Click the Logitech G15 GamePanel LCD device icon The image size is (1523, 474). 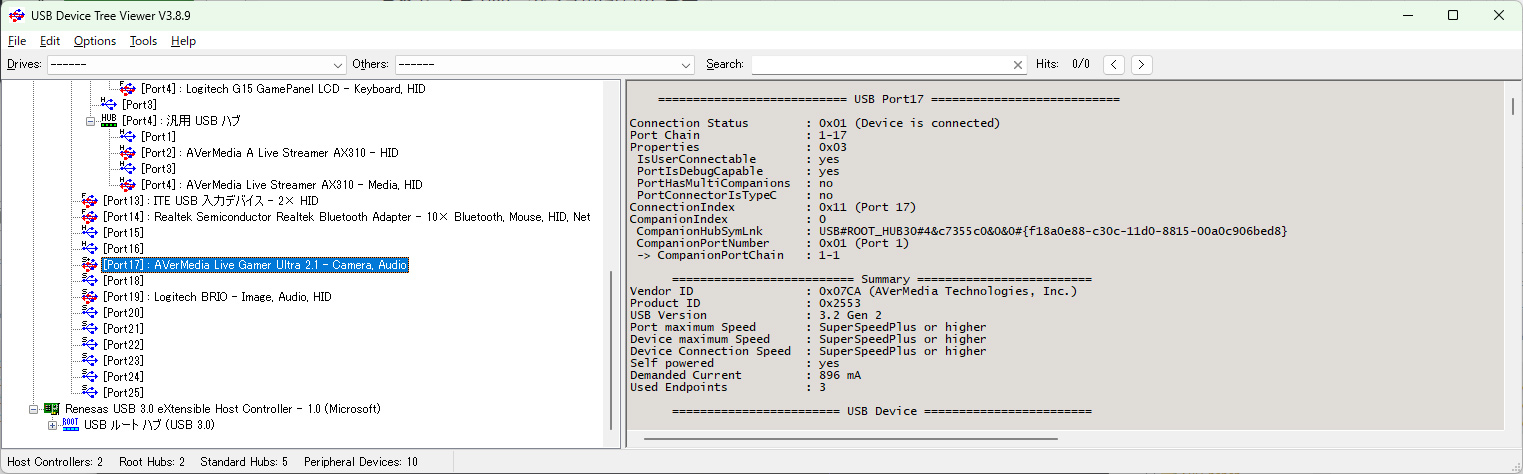[127, 88]
